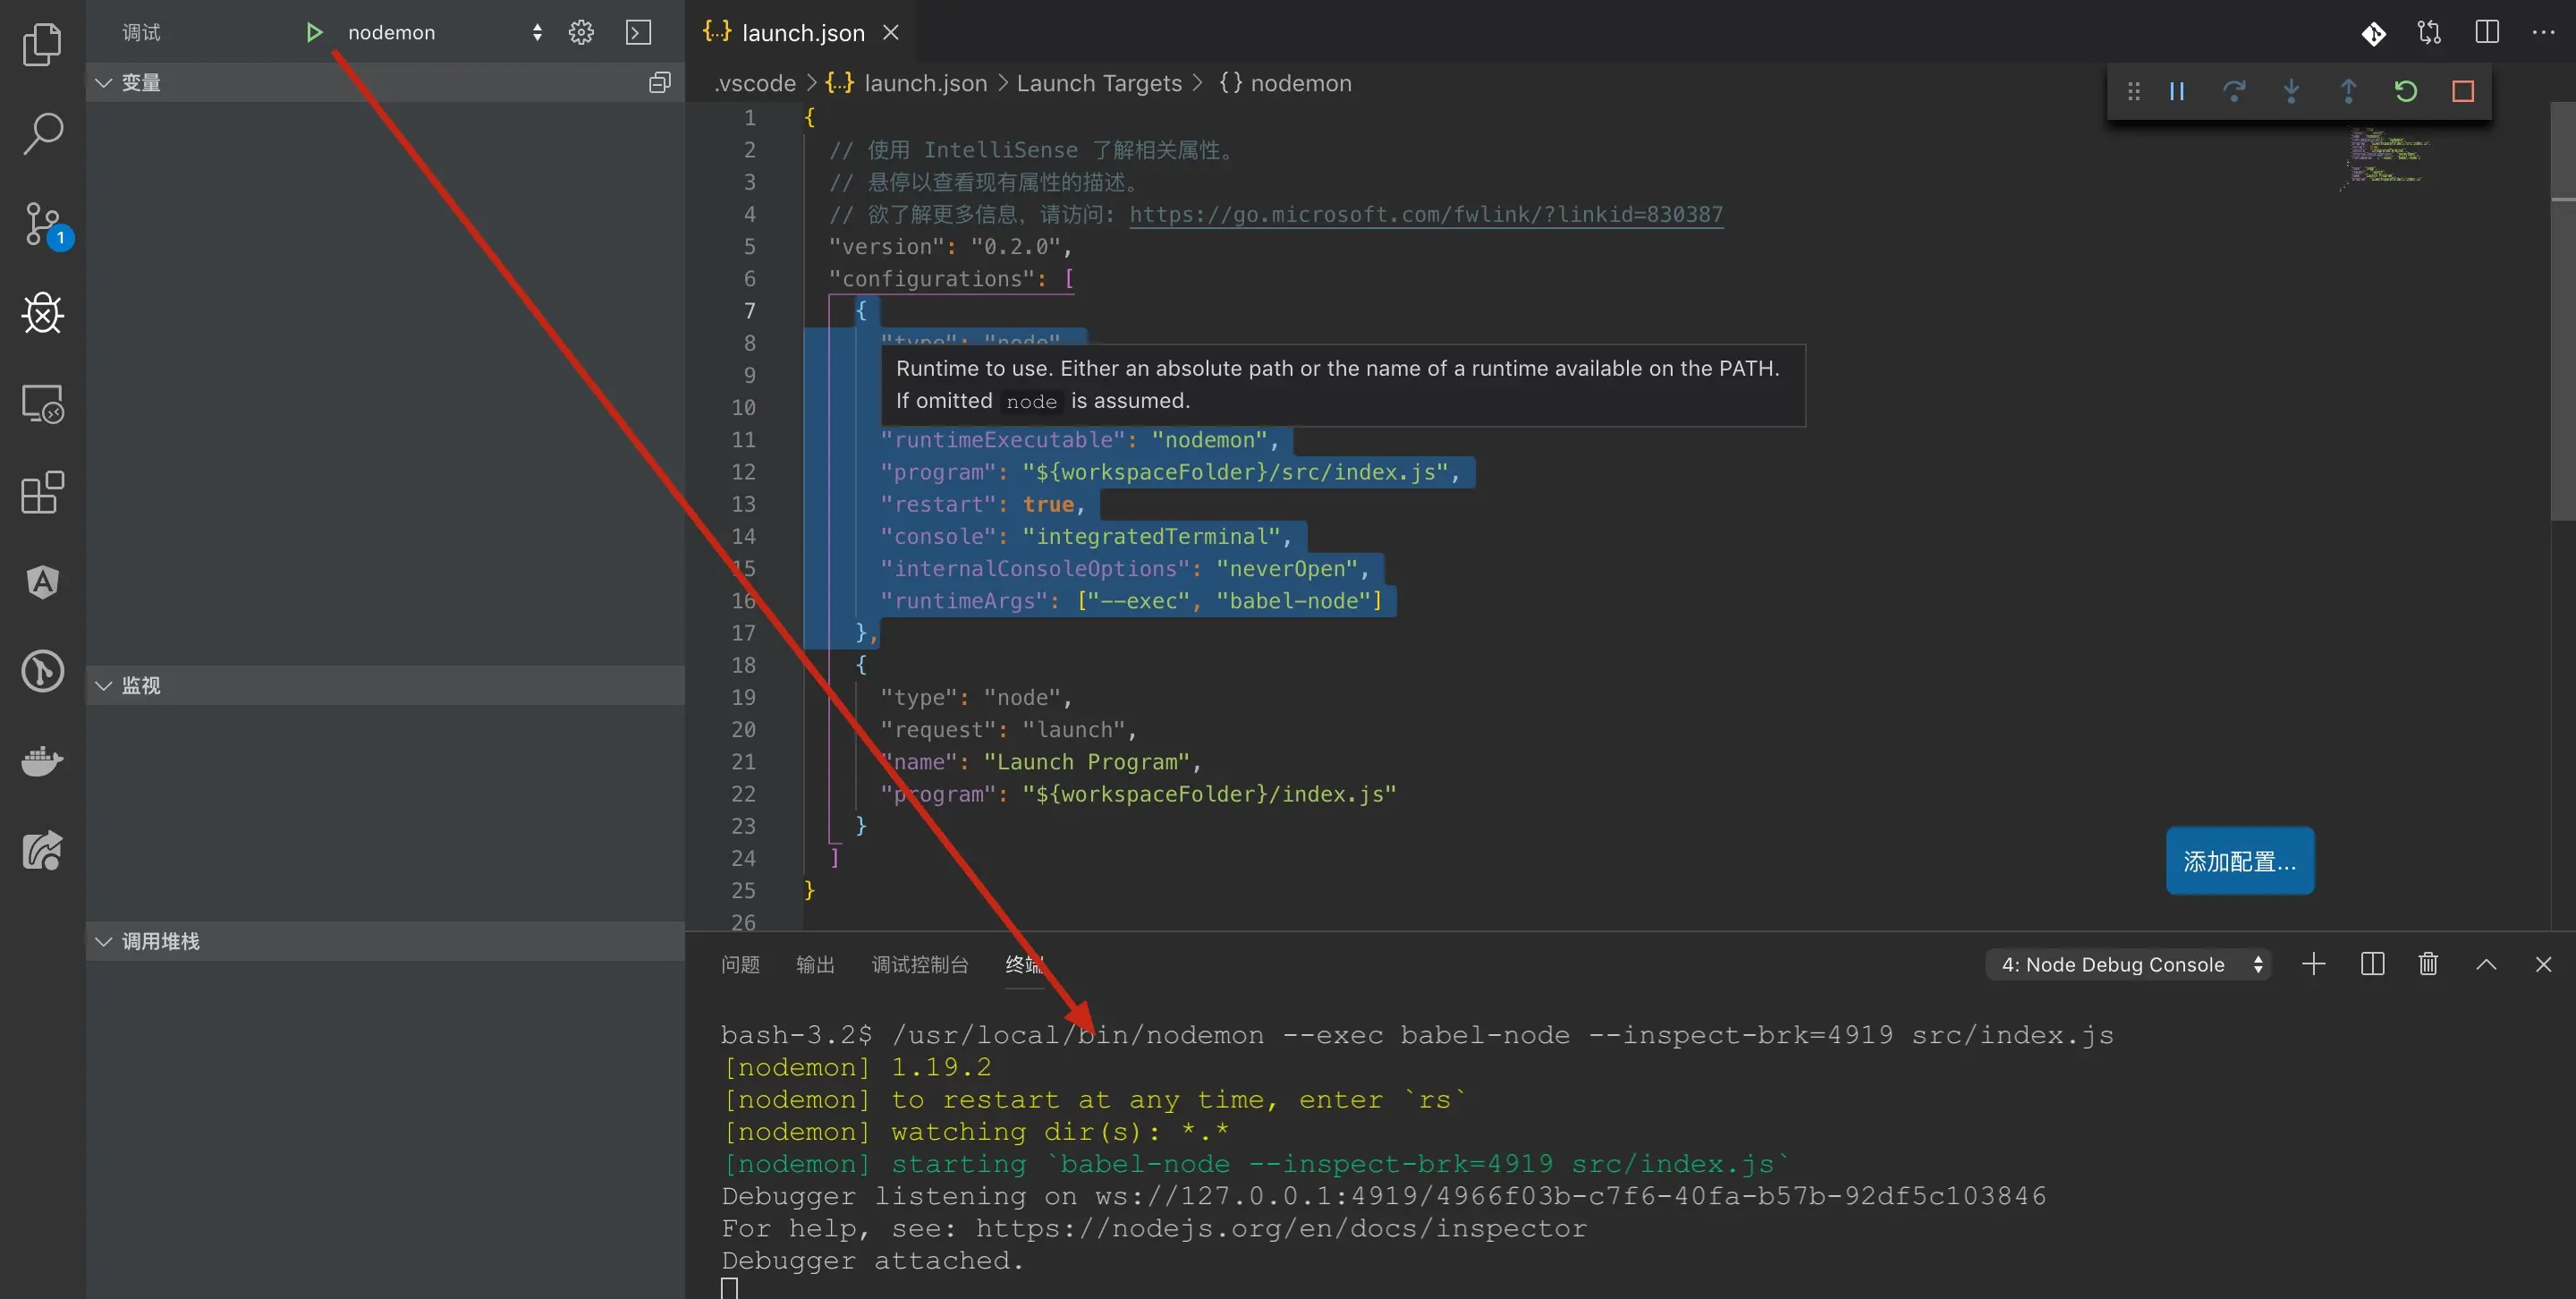2576x1299 pixels.
Task: Open the Extensions view
Action: point(42,492)
